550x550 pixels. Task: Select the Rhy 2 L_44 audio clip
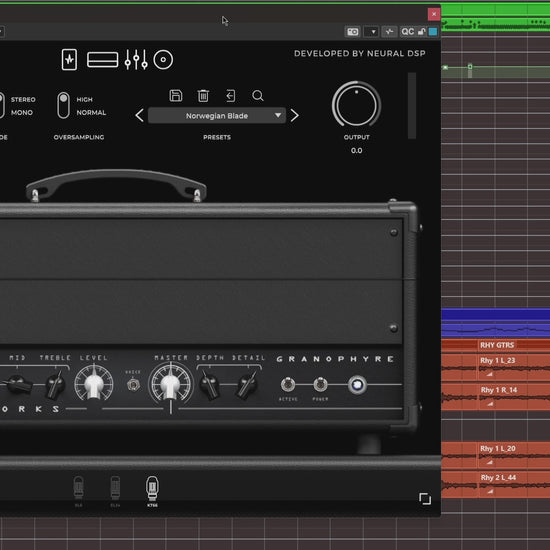[x=514, y=484]
